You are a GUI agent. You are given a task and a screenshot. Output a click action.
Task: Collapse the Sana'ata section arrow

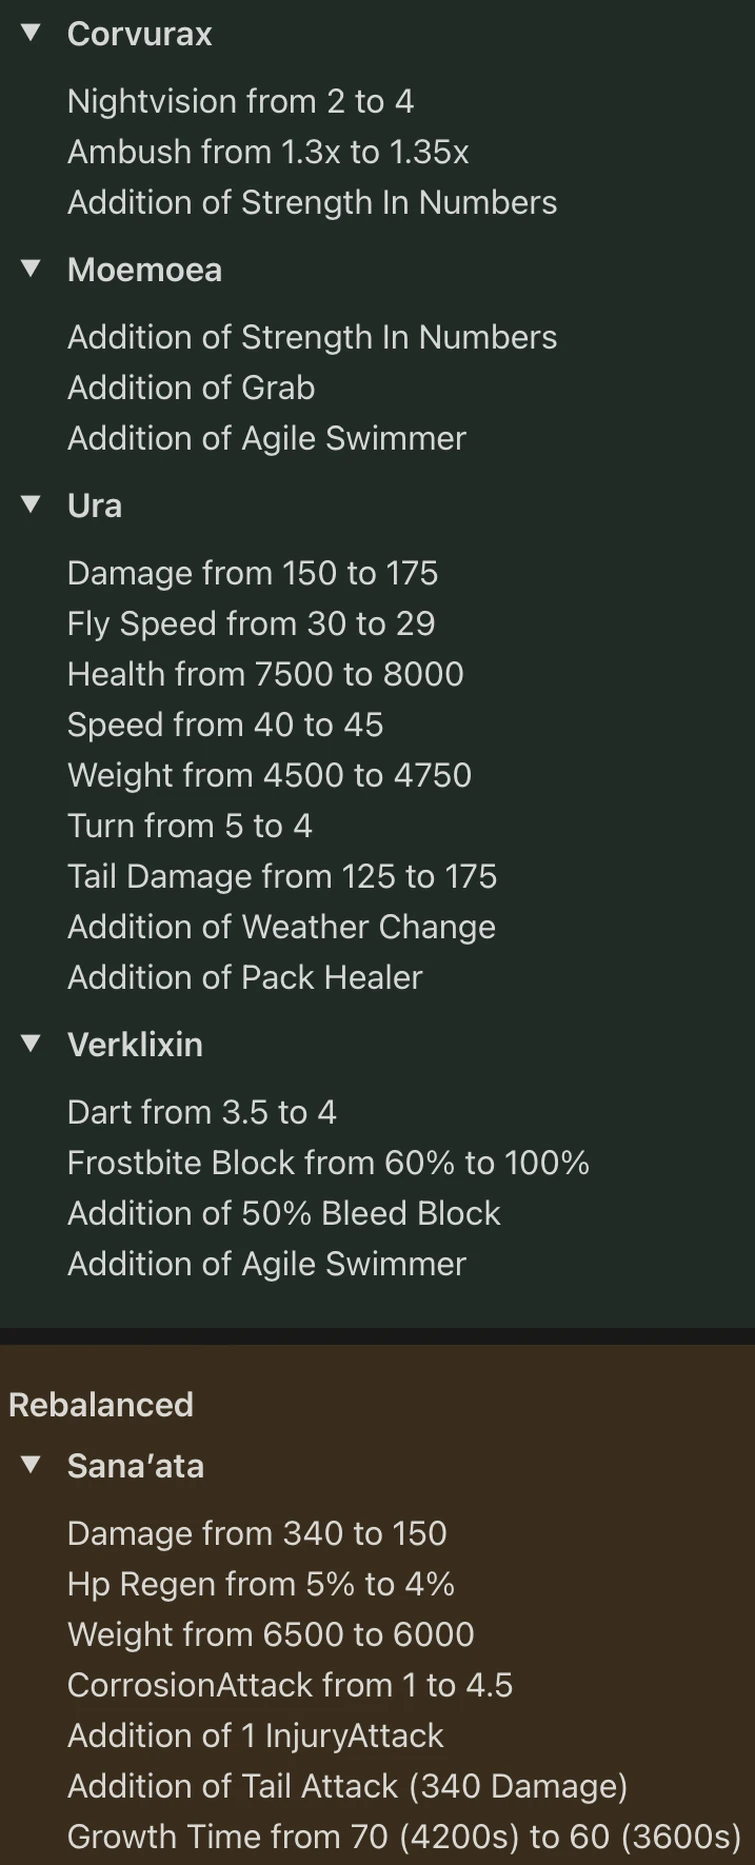click(x=31, y=1465)
